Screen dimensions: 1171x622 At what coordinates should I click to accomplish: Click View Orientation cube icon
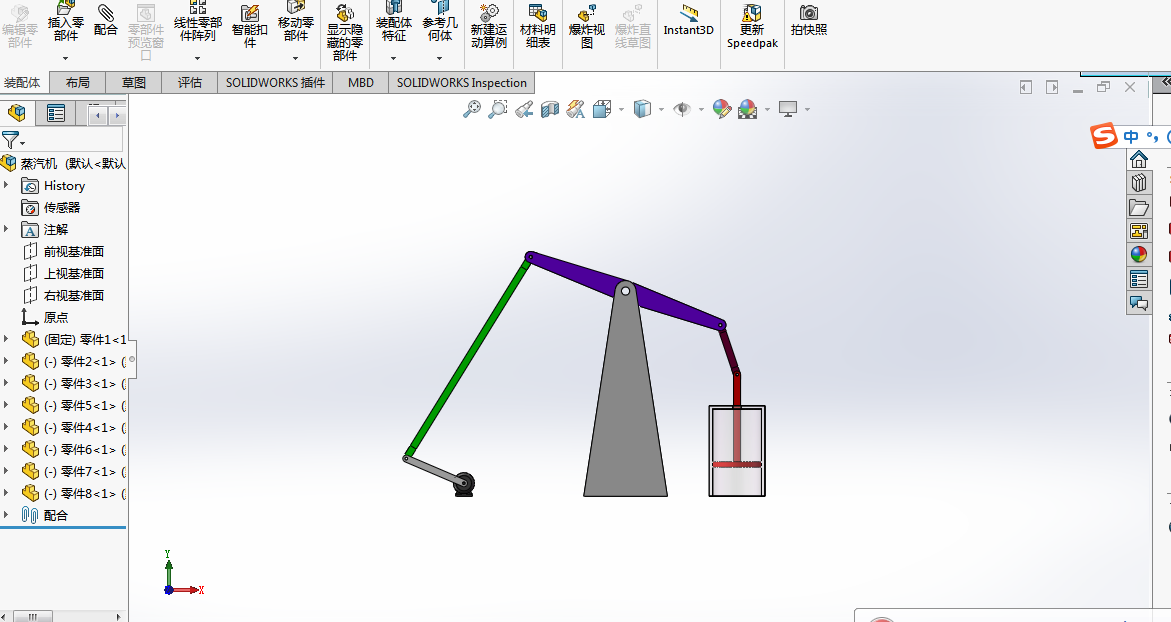(602, 110)
